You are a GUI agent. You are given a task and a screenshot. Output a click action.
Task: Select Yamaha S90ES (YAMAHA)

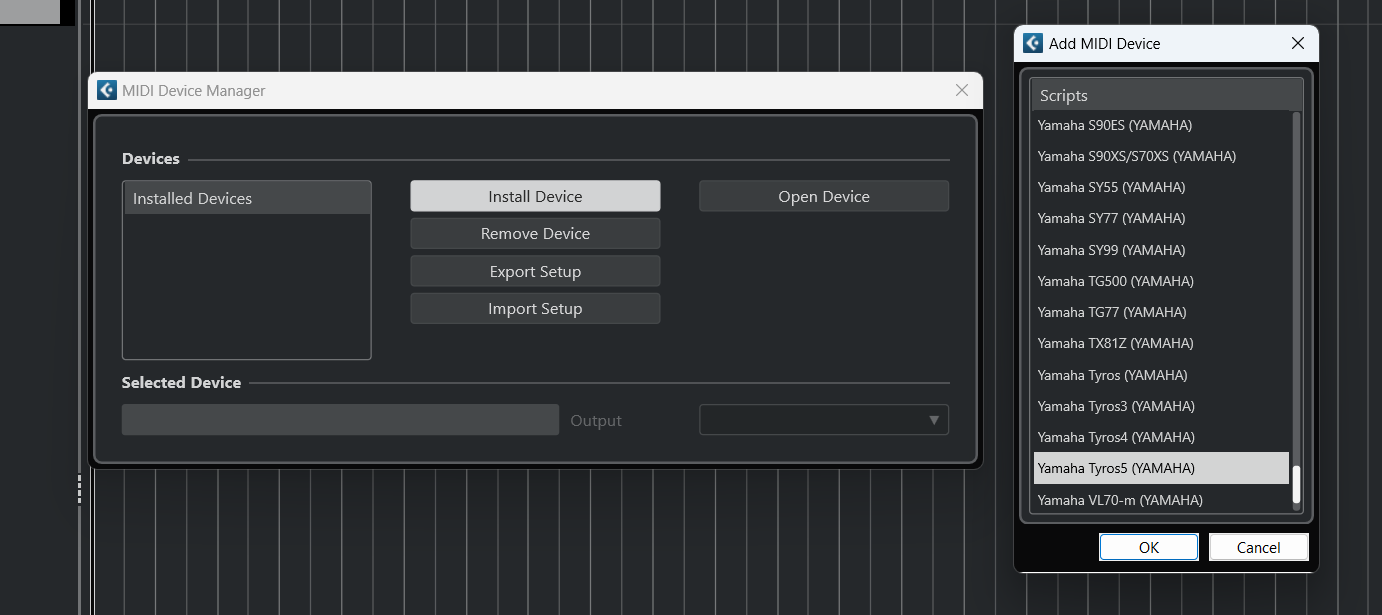[x=1161, y=125]
